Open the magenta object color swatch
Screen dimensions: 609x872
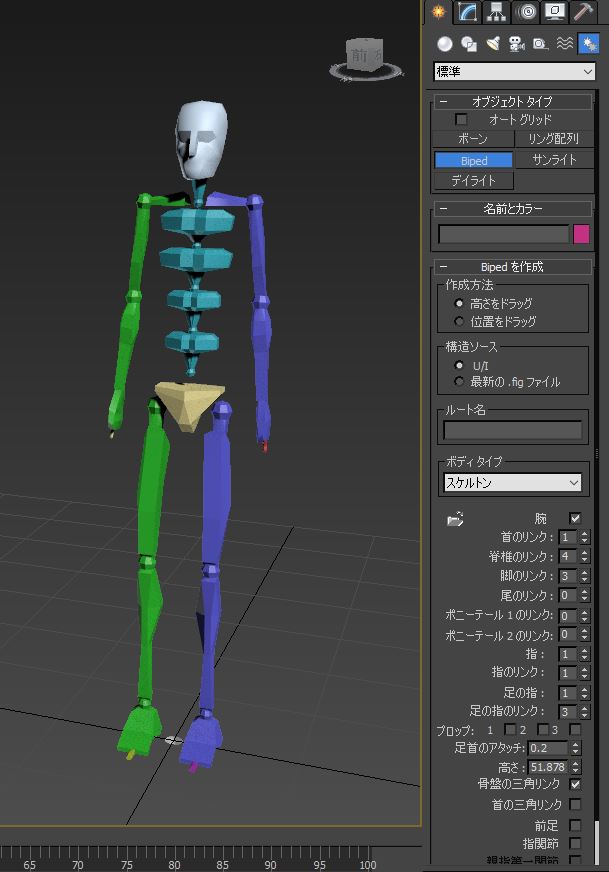(x=581, y=234)
